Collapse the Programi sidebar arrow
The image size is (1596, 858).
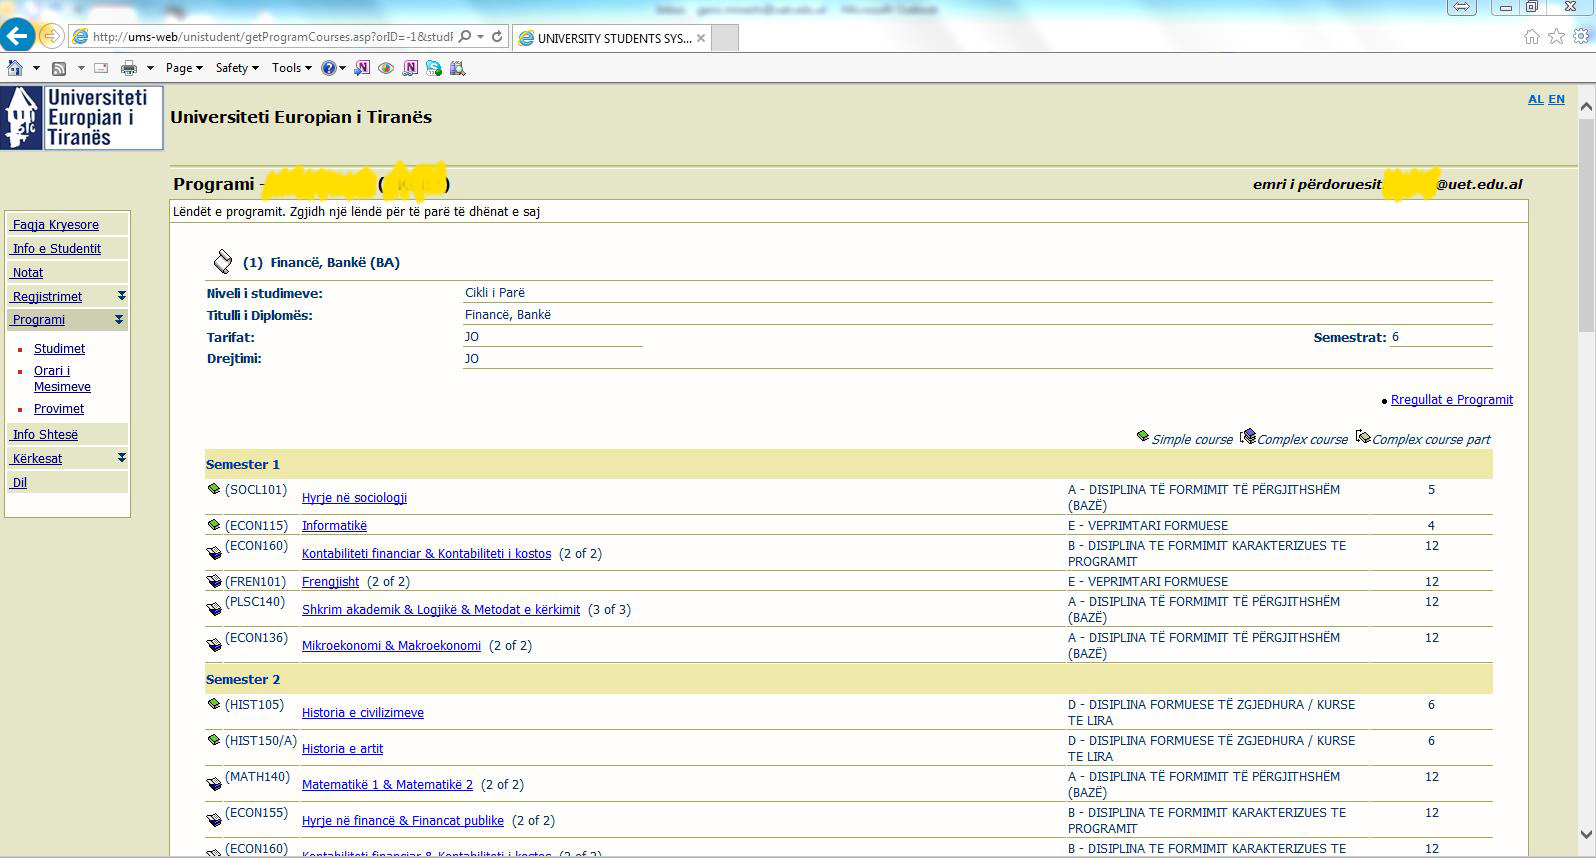(119, 320)
